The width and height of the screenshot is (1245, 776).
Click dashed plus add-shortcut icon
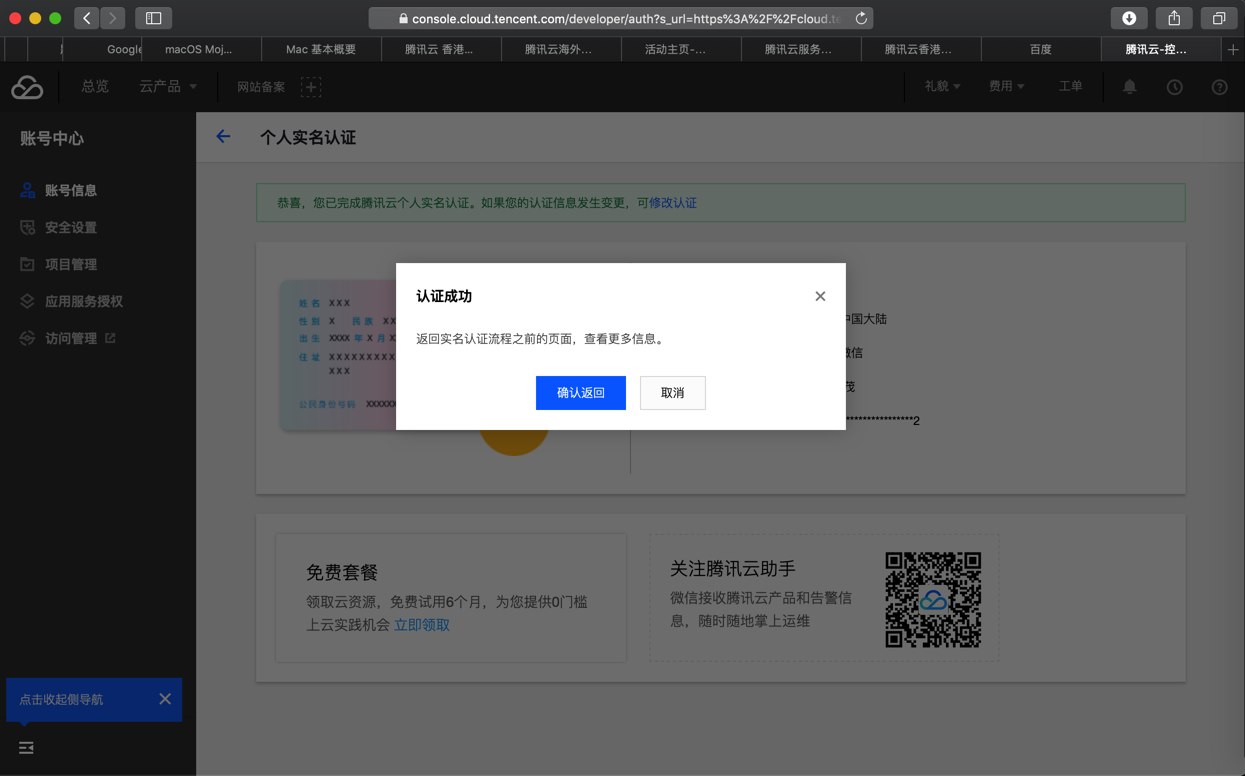tap(311, 87)
